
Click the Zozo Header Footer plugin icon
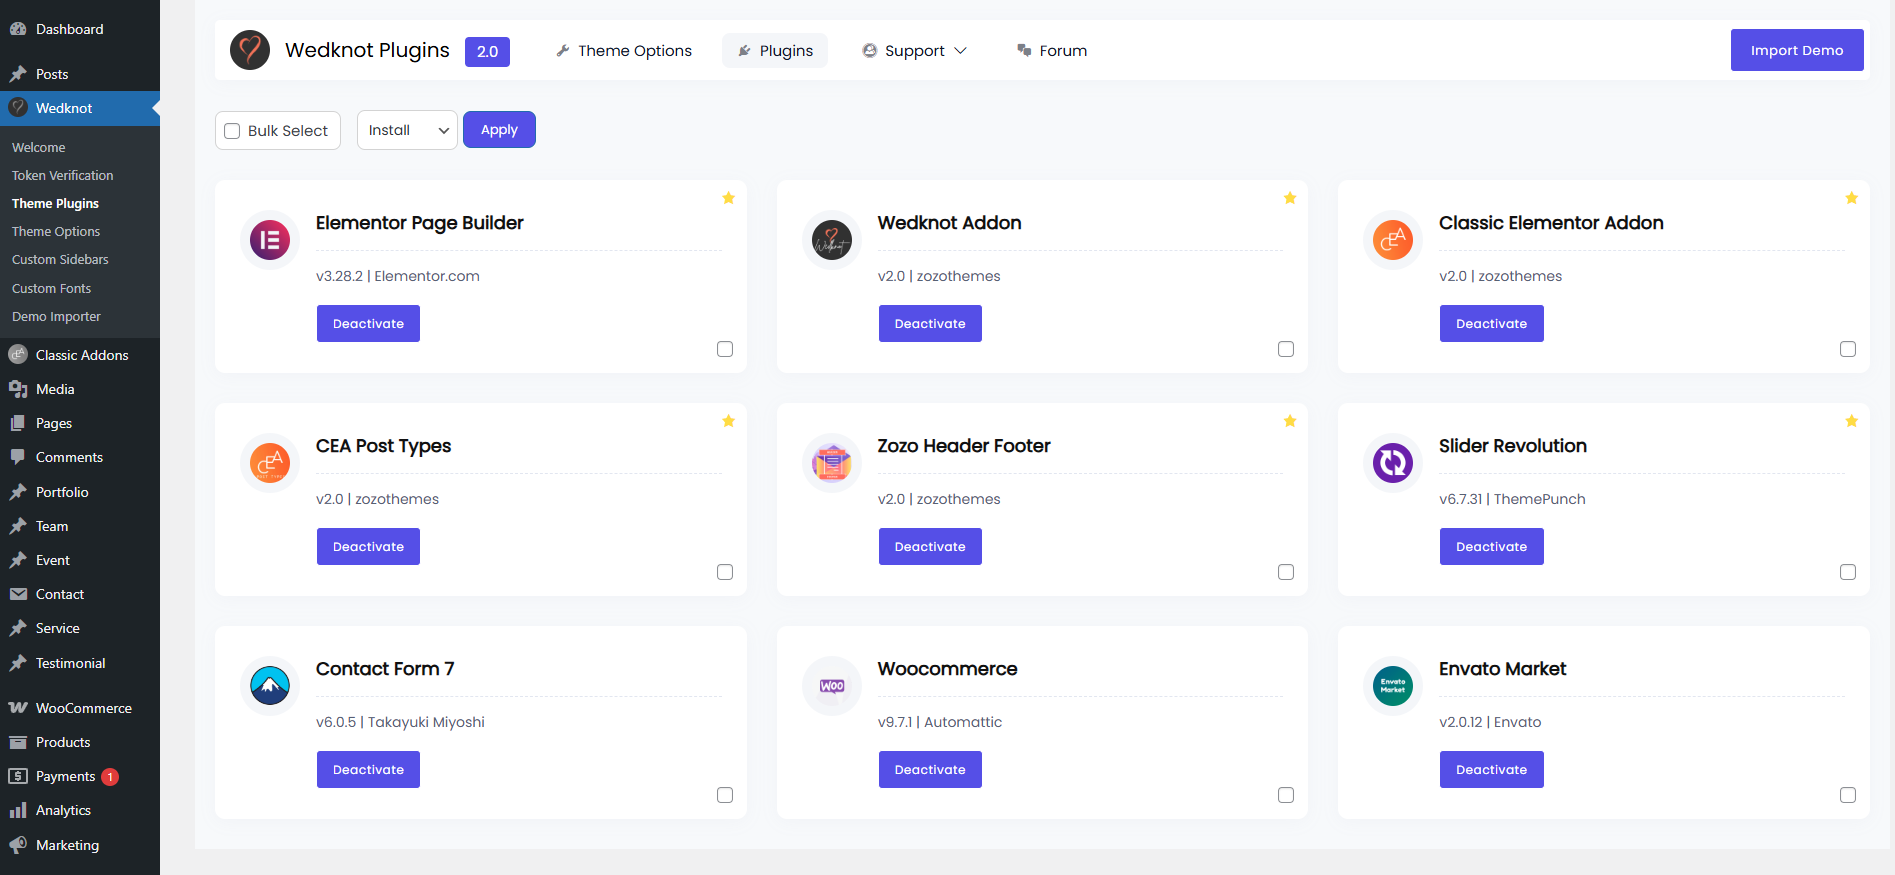[831, 463]
